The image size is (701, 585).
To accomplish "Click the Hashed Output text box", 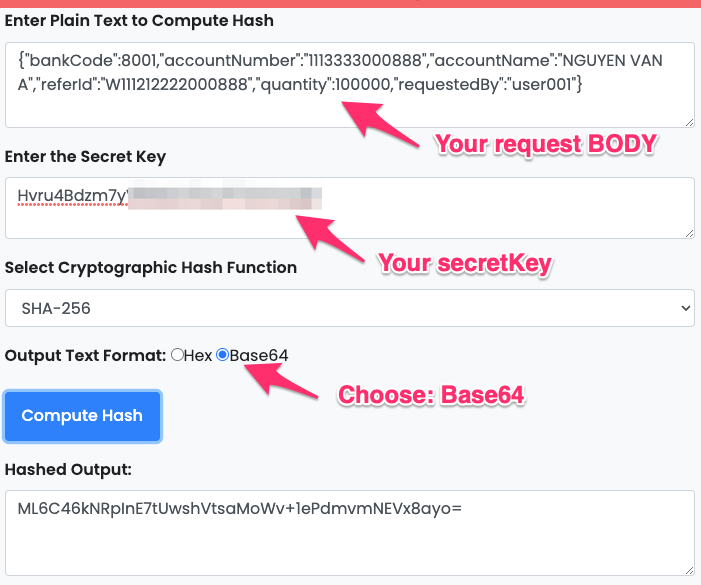I will coord(350,531).
